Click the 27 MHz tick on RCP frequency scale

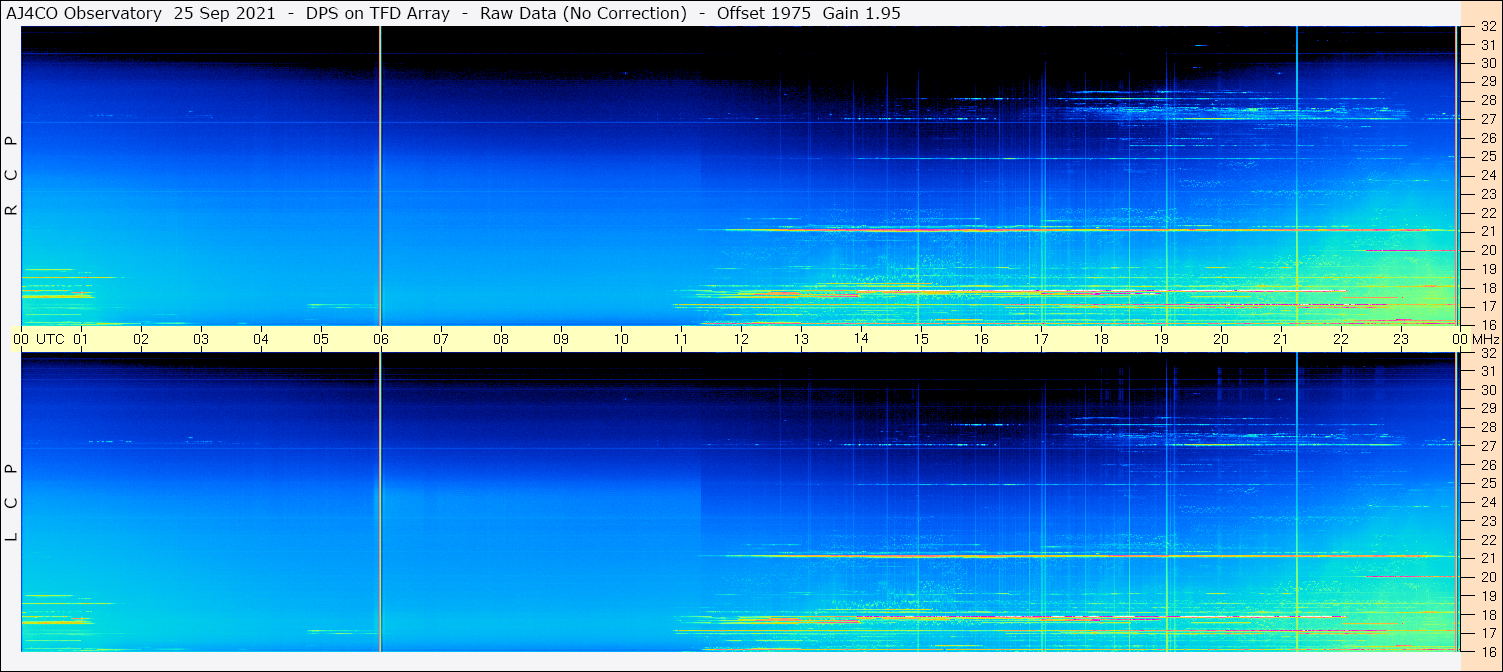coord(1488,119)
